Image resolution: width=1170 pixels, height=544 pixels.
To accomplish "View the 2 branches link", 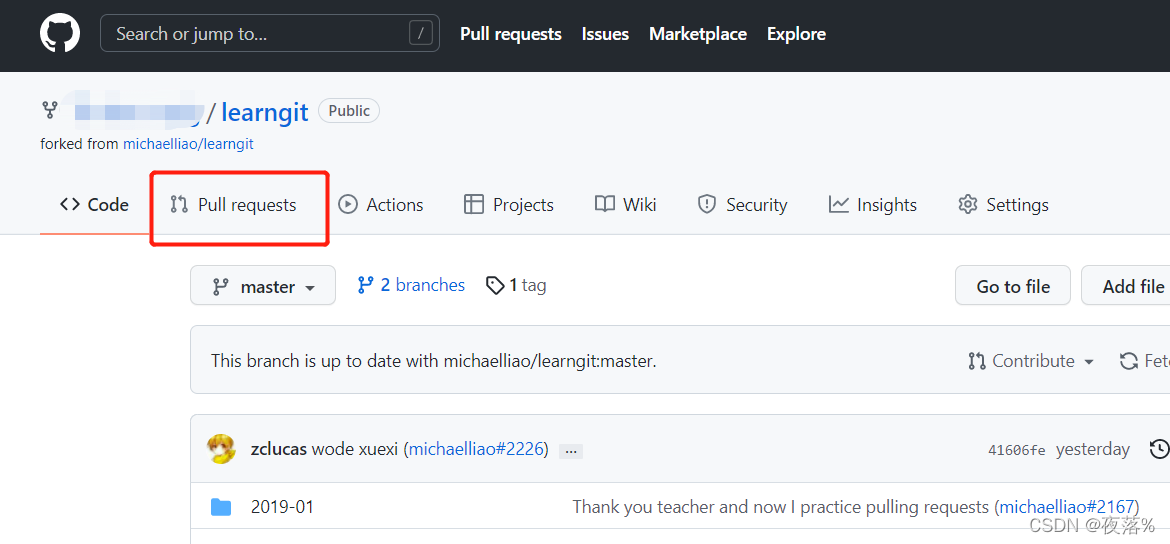I will pos(411,285).
